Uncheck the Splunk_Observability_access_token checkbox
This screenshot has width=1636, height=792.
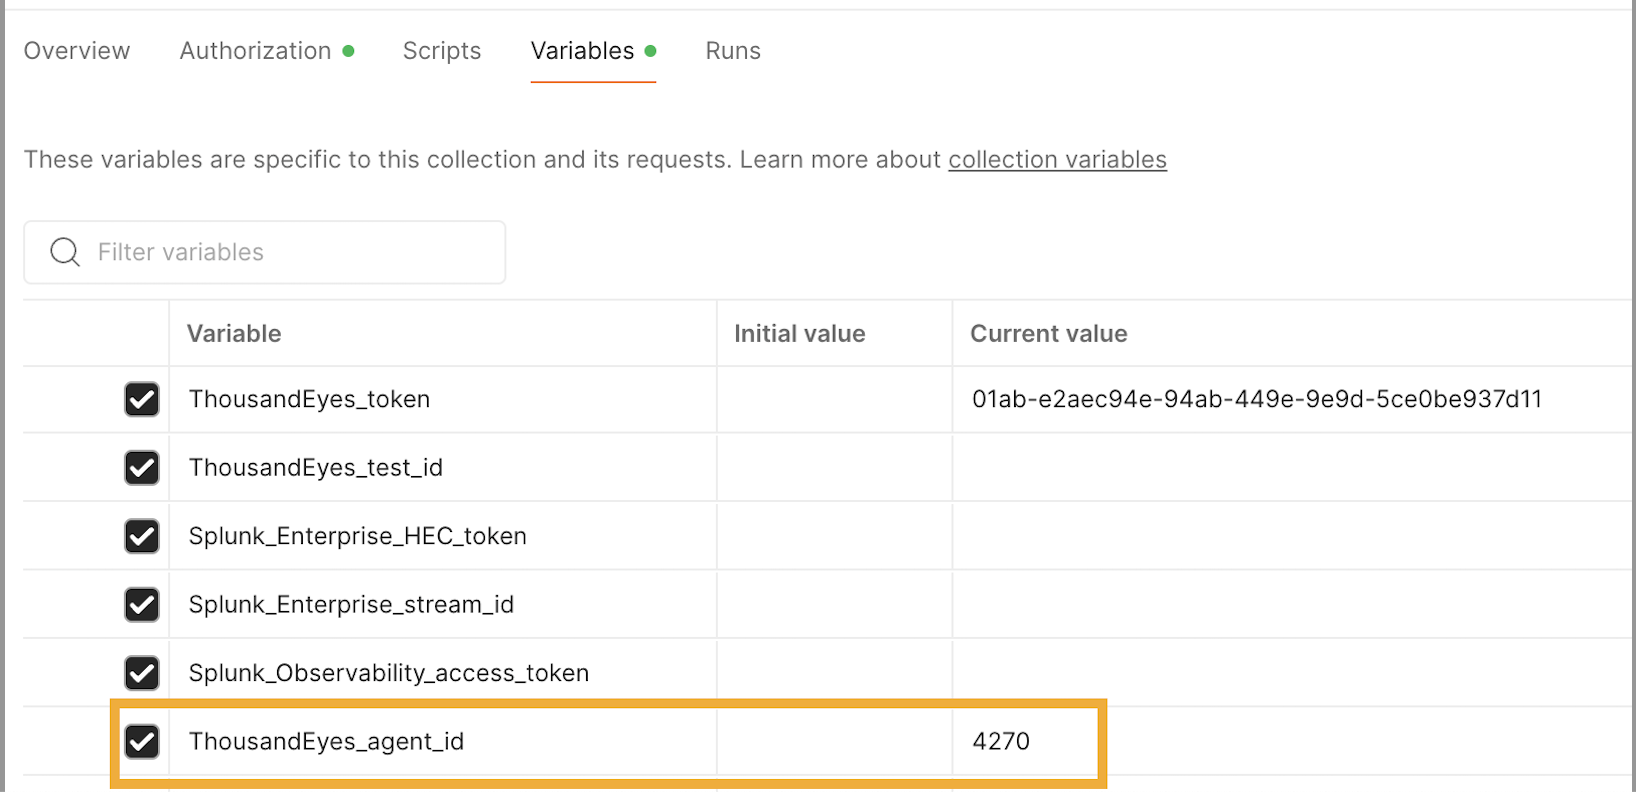[142, 673]
